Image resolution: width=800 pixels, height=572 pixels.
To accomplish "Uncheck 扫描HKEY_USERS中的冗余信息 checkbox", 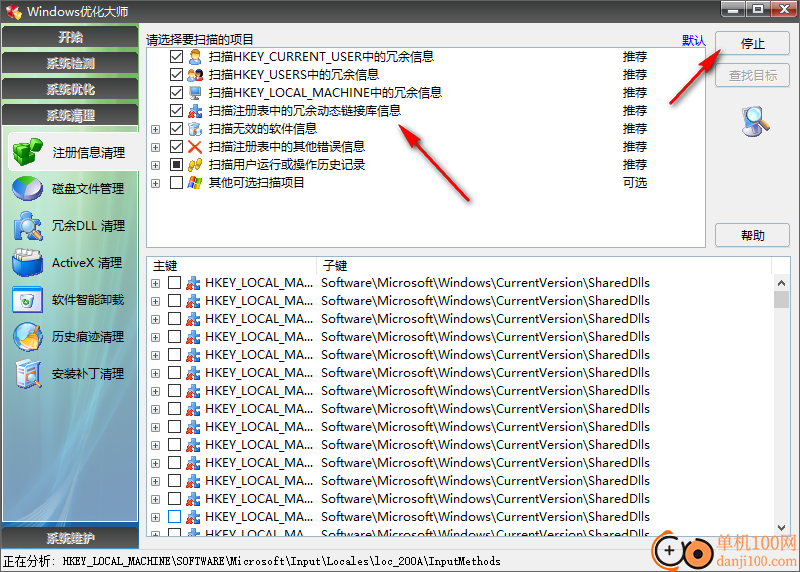I will pyautogui.click(x=176, y=74).
